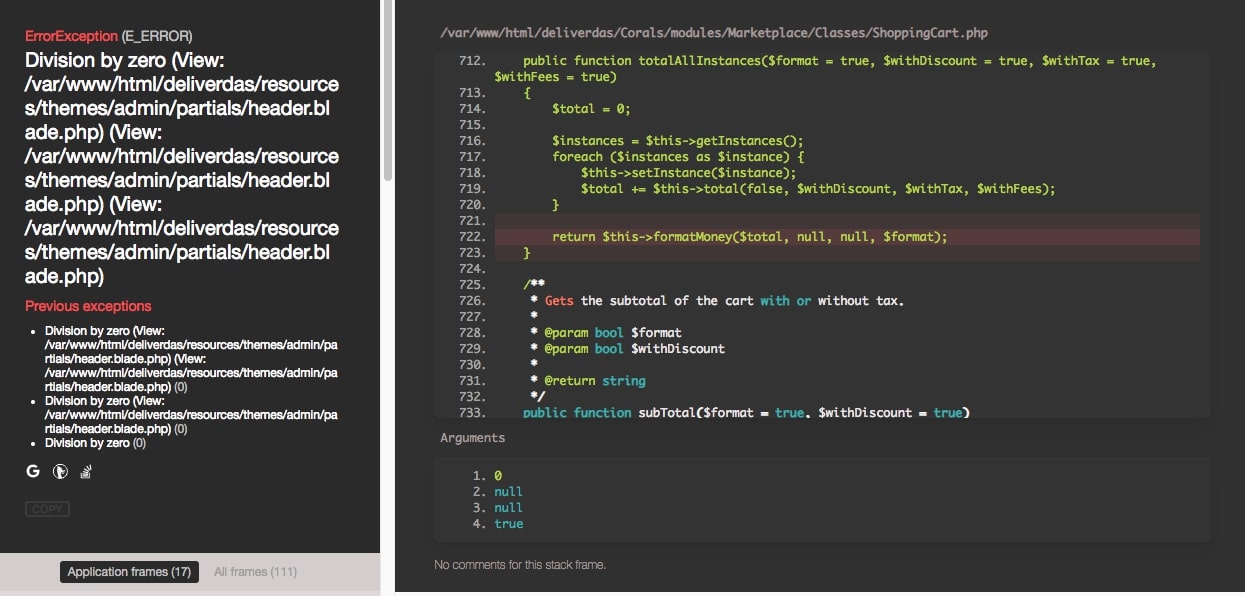Click the '(E_ERROR)' label
Screen dimensions: 1245x596
click(x=157, y=36)
